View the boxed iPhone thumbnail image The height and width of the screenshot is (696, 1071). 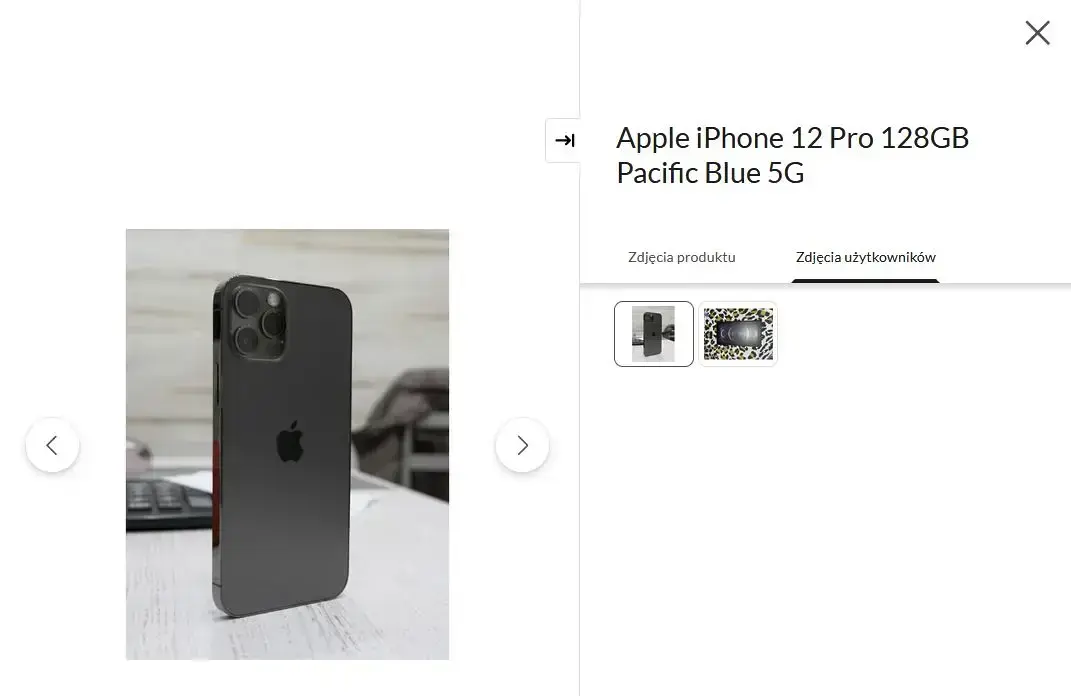point(738,334)
